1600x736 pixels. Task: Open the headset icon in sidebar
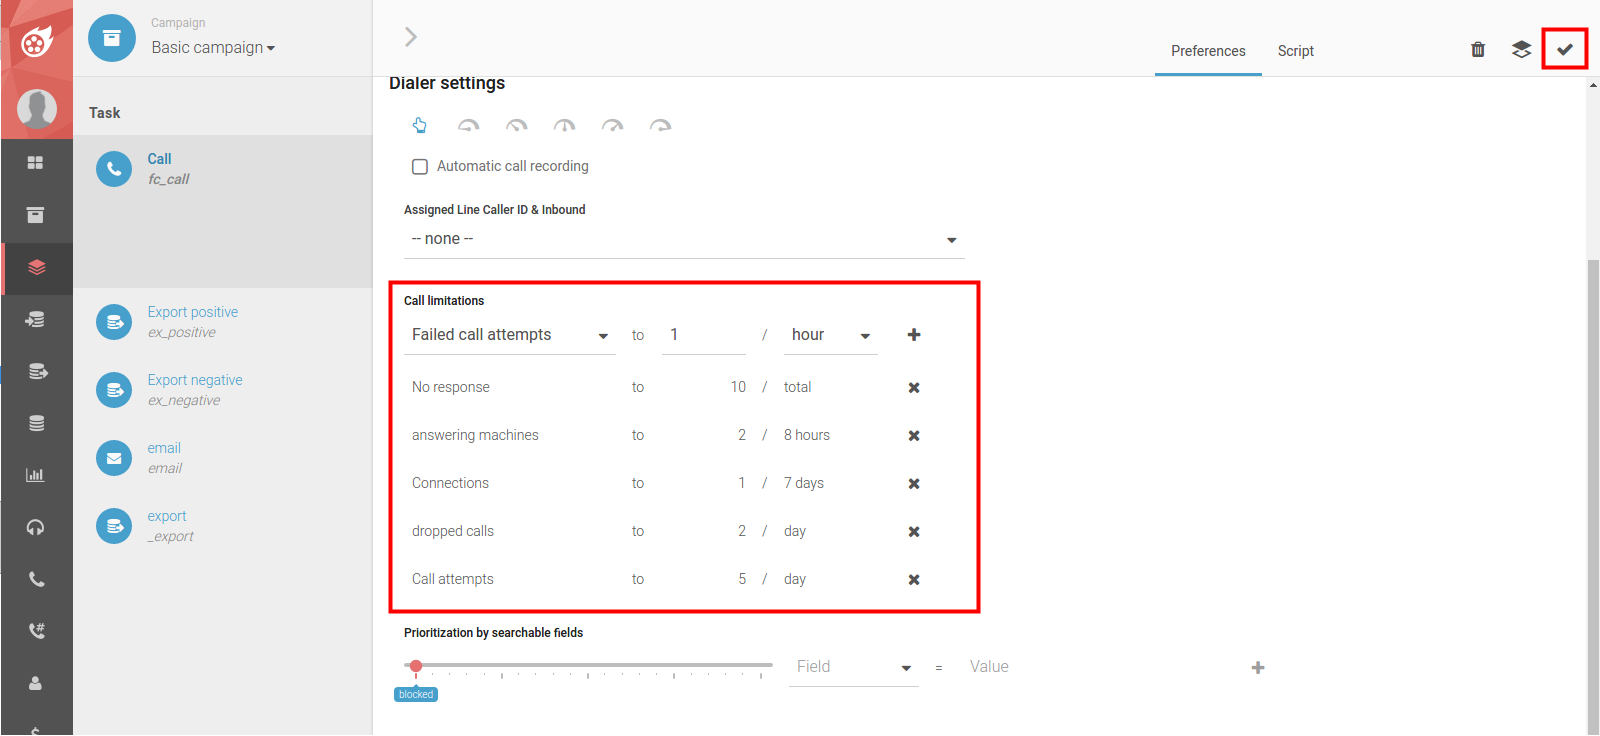(36, 527)
